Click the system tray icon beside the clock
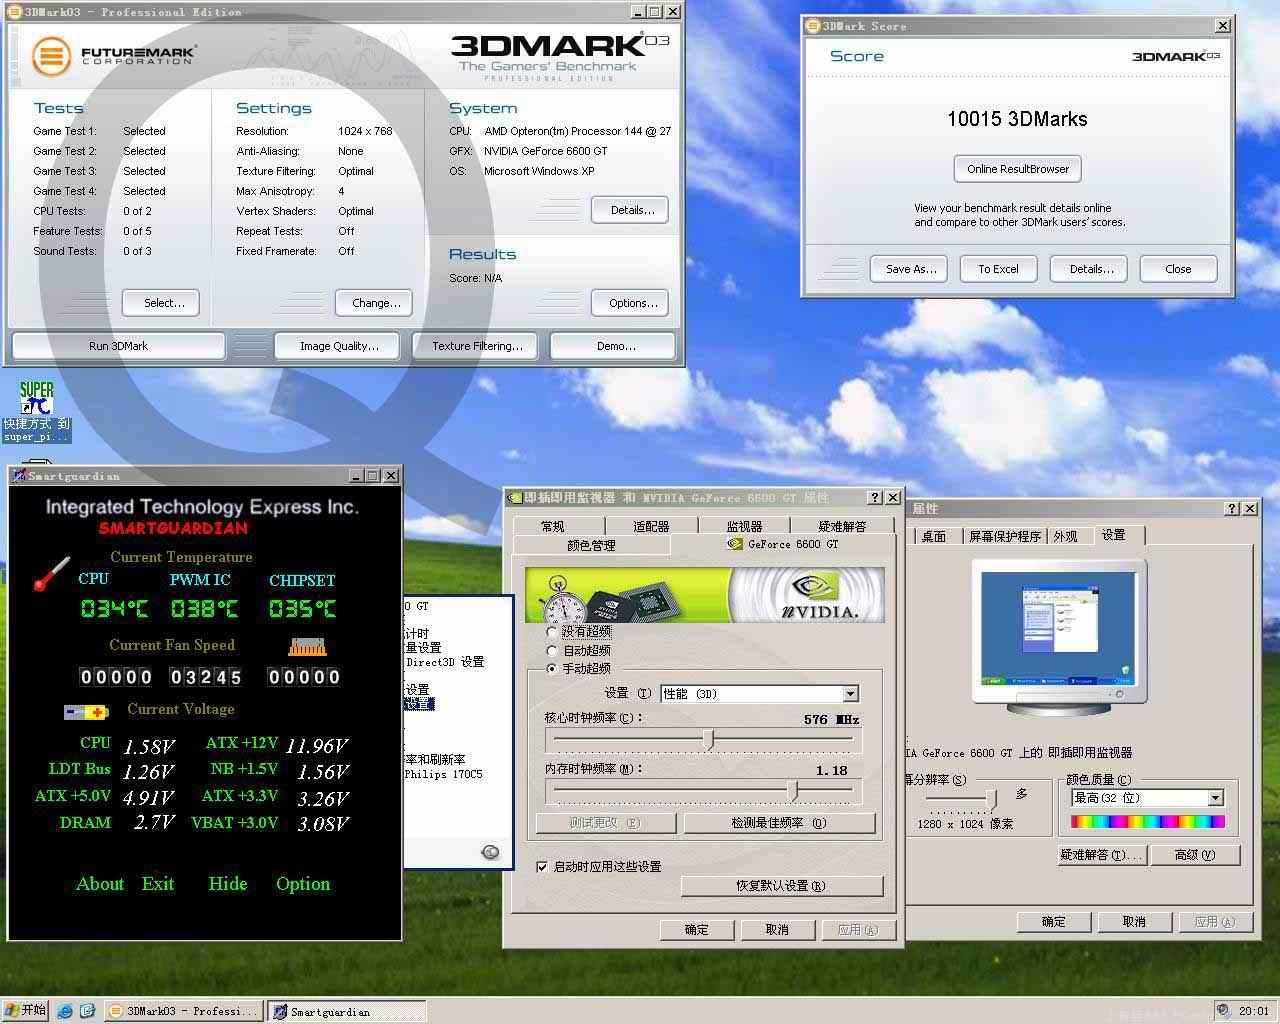Image resolution: width=1280 pixels, height=1024 pixels. pos(1223,1010)
